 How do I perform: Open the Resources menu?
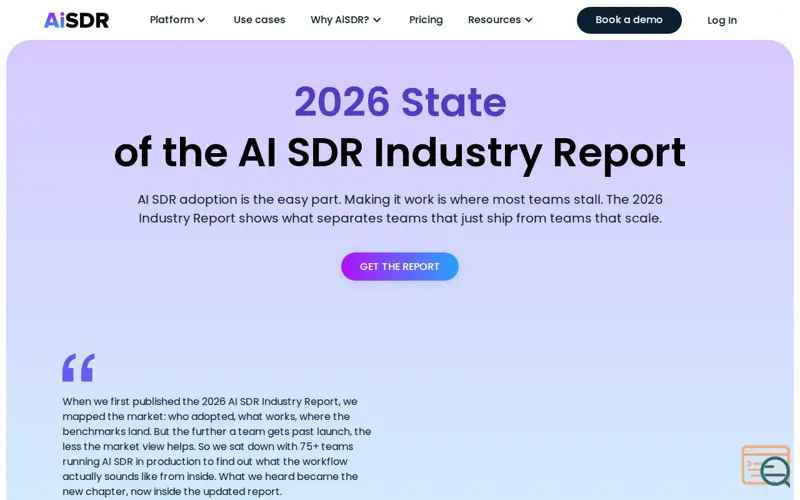point(501,20)
